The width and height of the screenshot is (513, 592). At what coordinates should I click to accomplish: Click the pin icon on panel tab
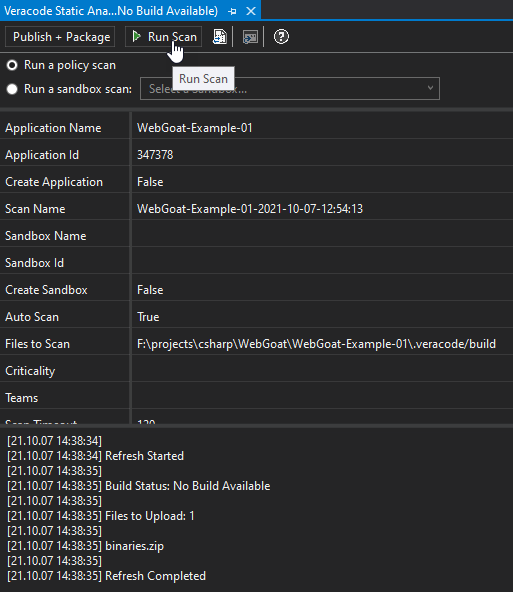233,11
